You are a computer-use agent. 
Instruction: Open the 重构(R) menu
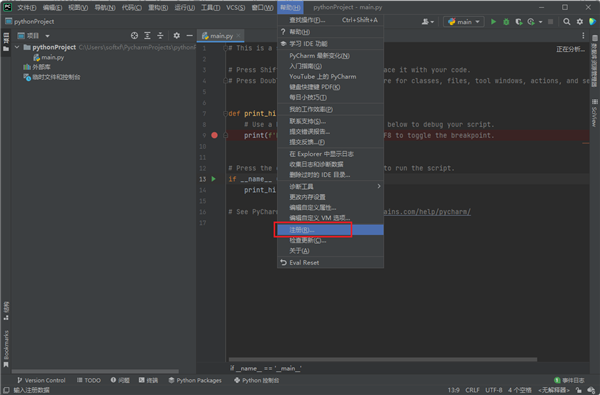pos(158,8)
